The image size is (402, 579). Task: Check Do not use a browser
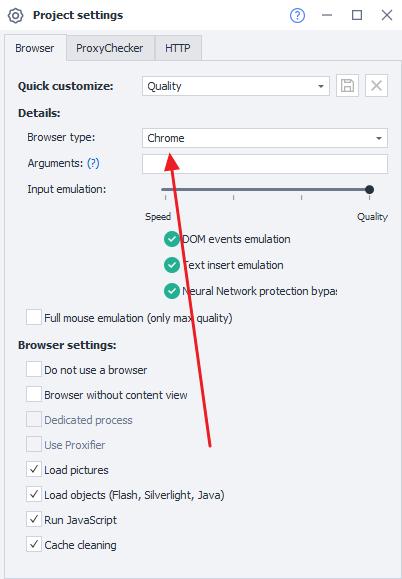click(x=34, y=369)
